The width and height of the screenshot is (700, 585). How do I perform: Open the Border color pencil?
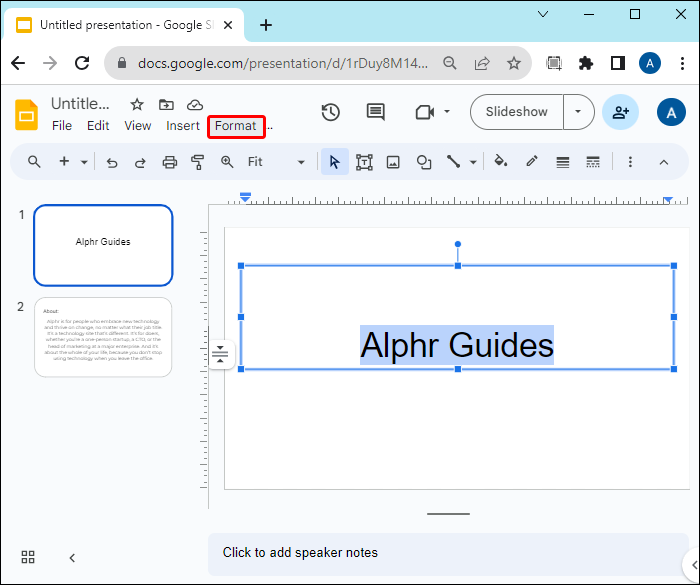point(531,161)
